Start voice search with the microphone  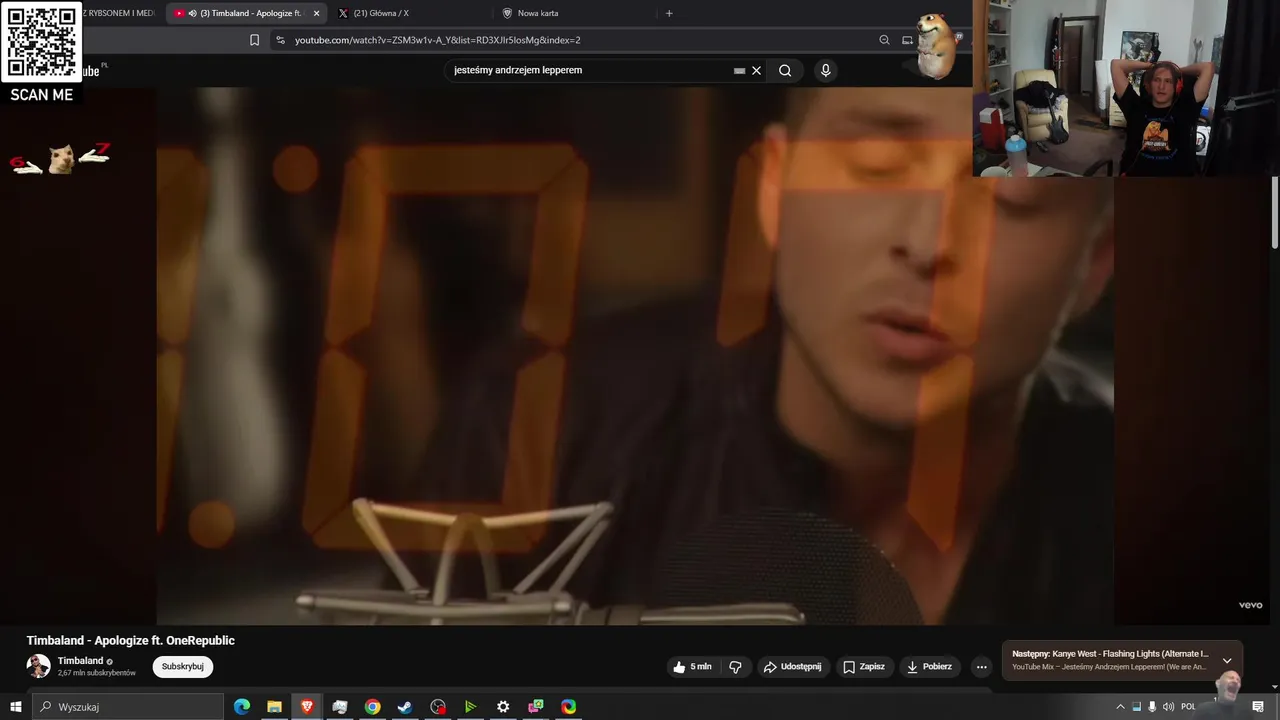point(826,70)
